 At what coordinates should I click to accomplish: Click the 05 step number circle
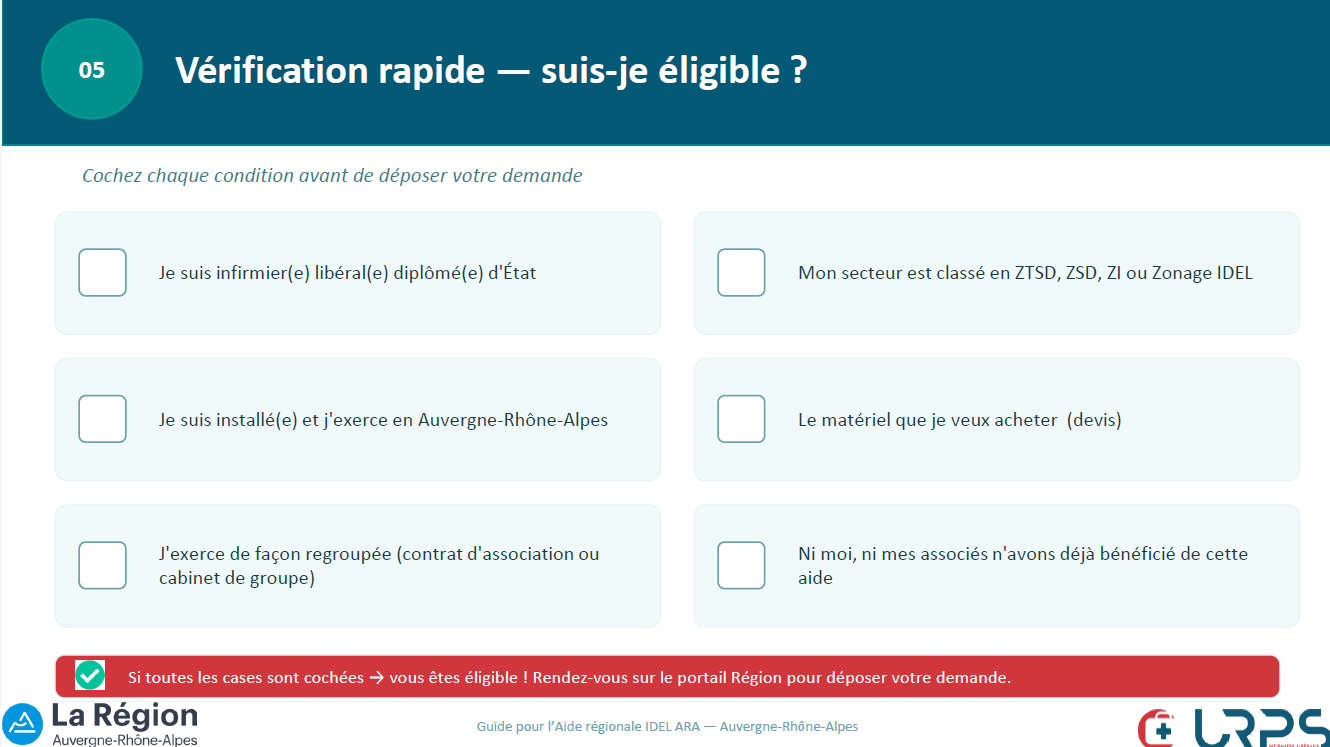pos(92,70)
